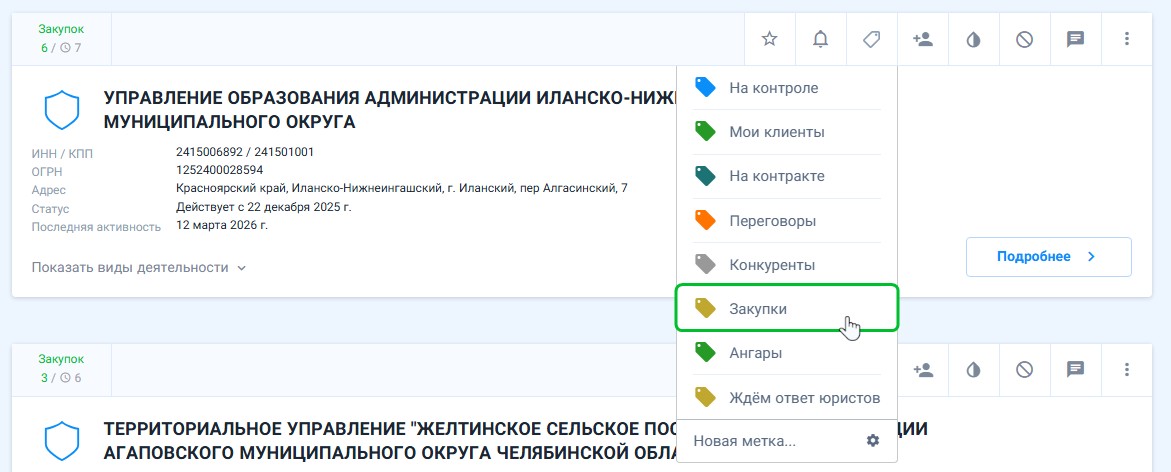Viewport: 1171px width, 472px height.
Task: Click the 'УПРАВЛЕНИЕ ОБРАЗОВАНИЯ АДМИНИСТРАЦИИ' title
Action: 388,110
